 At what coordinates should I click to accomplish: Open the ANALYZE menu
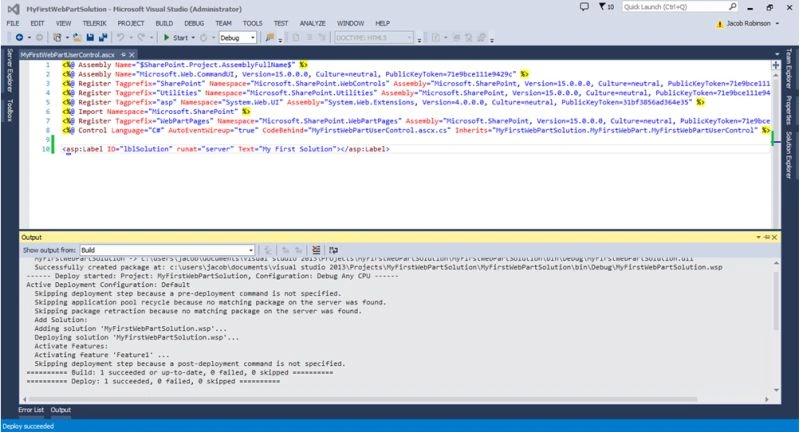312,23
